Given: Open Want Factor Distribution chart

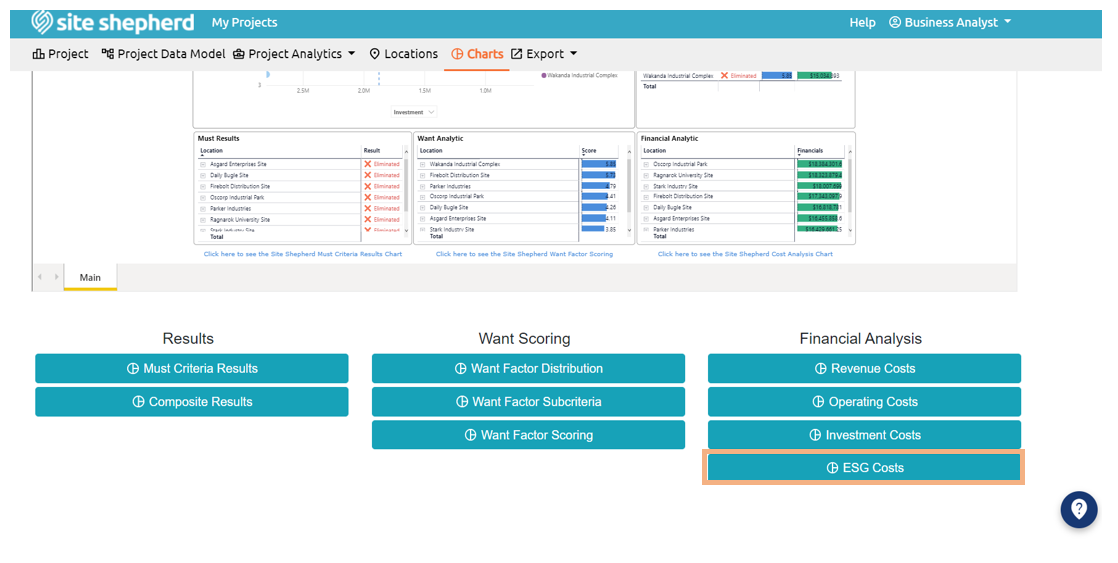Looking at the screenshot, I should [528, 368].
